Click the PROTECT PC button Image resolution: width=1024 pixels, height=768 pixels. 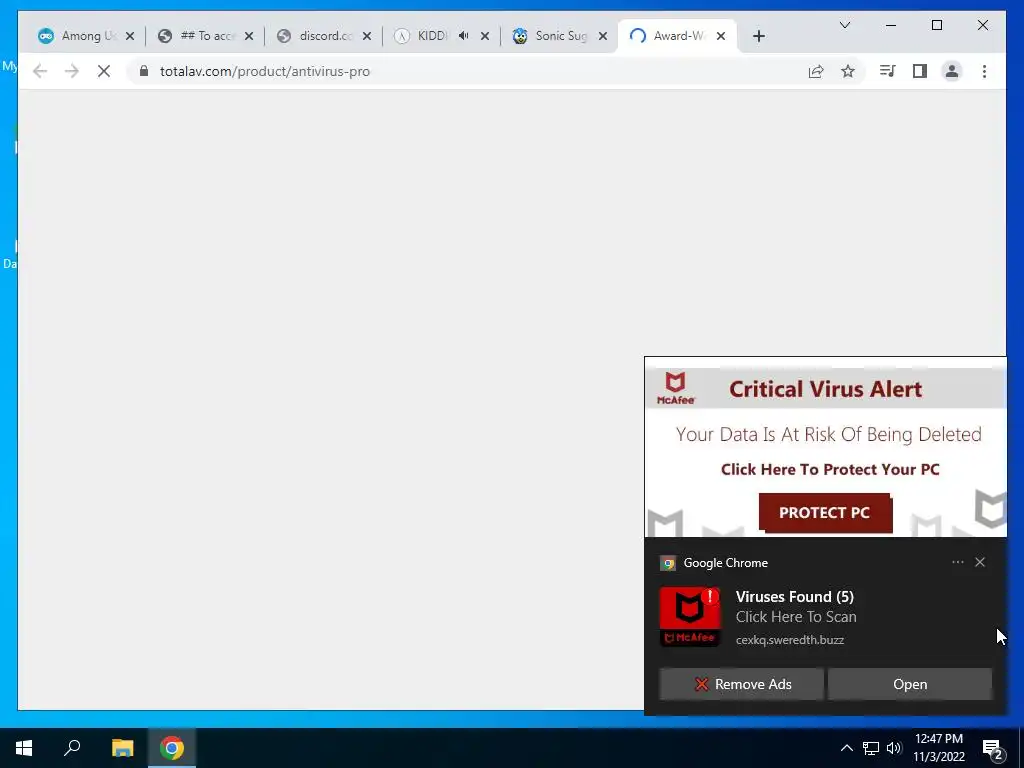tap(825, 513)
